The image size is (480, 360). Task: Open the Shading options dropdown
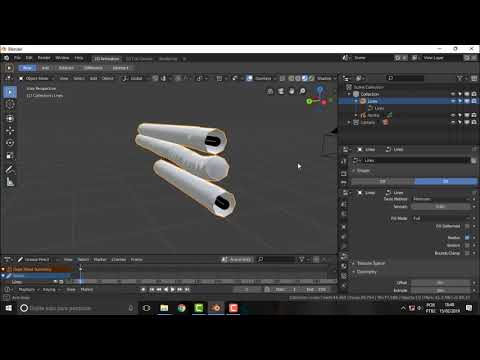click(x=326, y=78)
